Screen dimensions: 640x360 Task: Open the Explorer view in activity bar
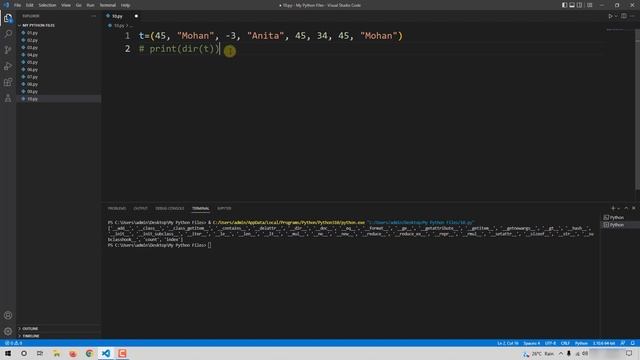click(x=8, y=18)
